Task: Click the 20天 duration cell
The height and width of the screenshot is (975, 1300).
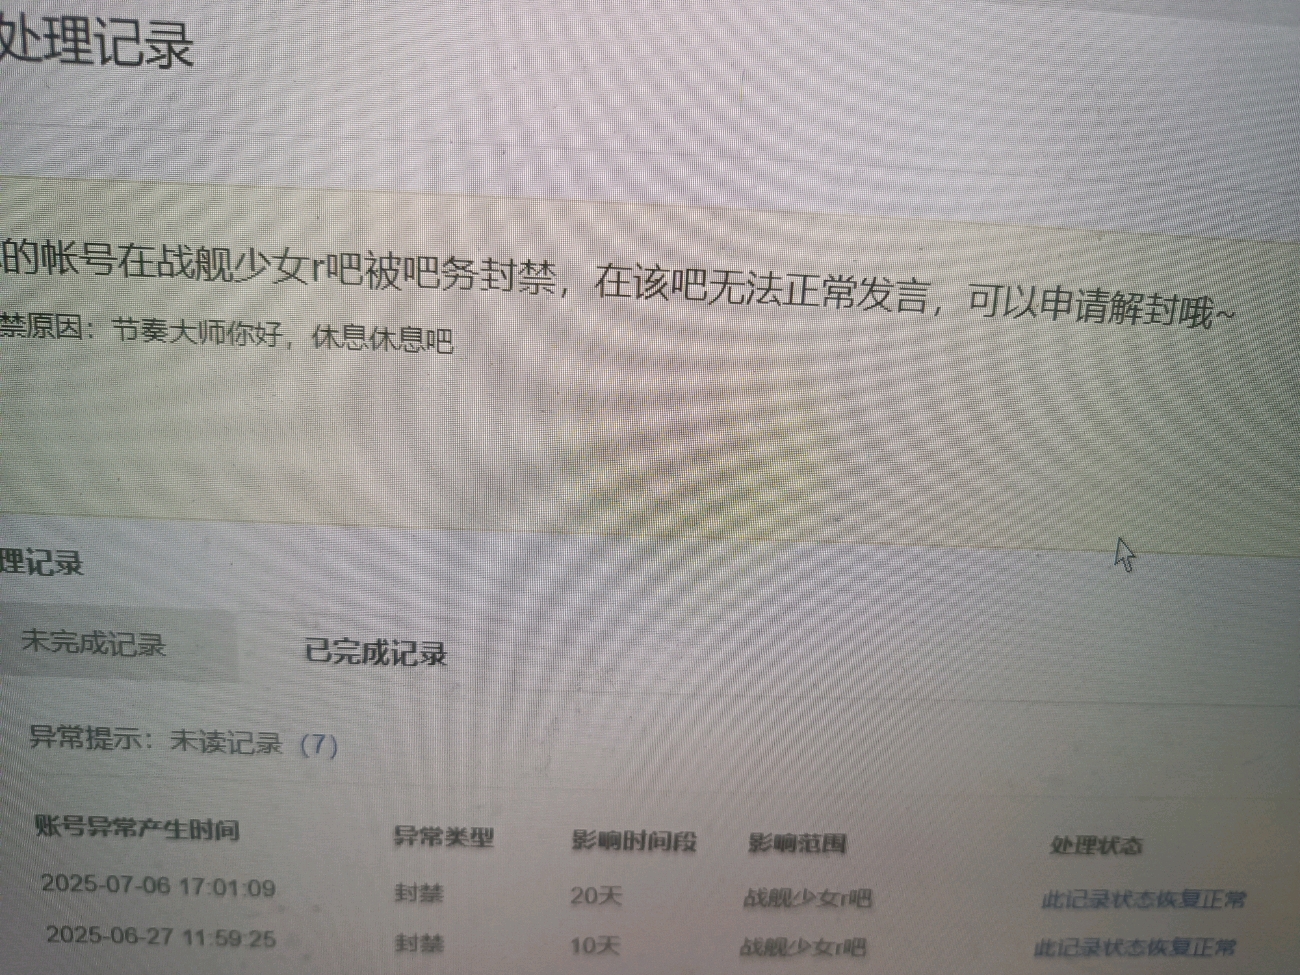Action: [595, 895]
